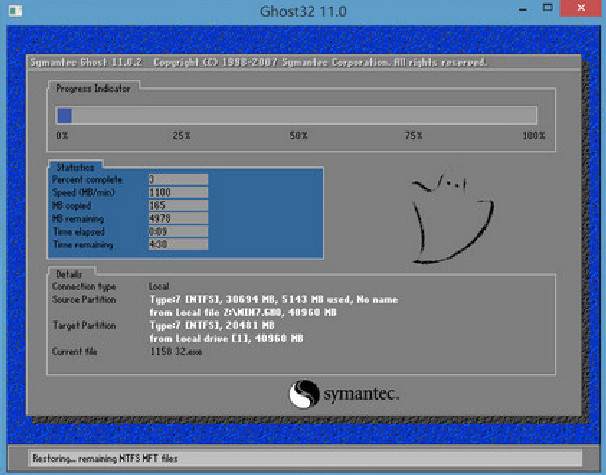
Task: Click the Time elapsed label
Action: 78,232
